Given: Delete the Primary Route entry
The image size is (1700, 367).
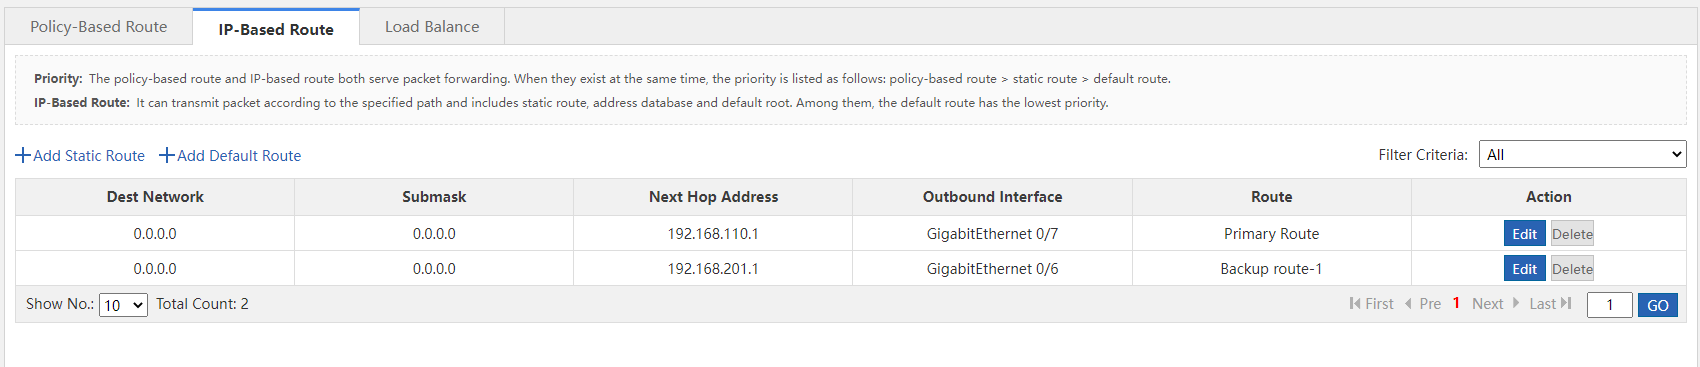Looking at the screenshot, I should tap(1572, 234).
